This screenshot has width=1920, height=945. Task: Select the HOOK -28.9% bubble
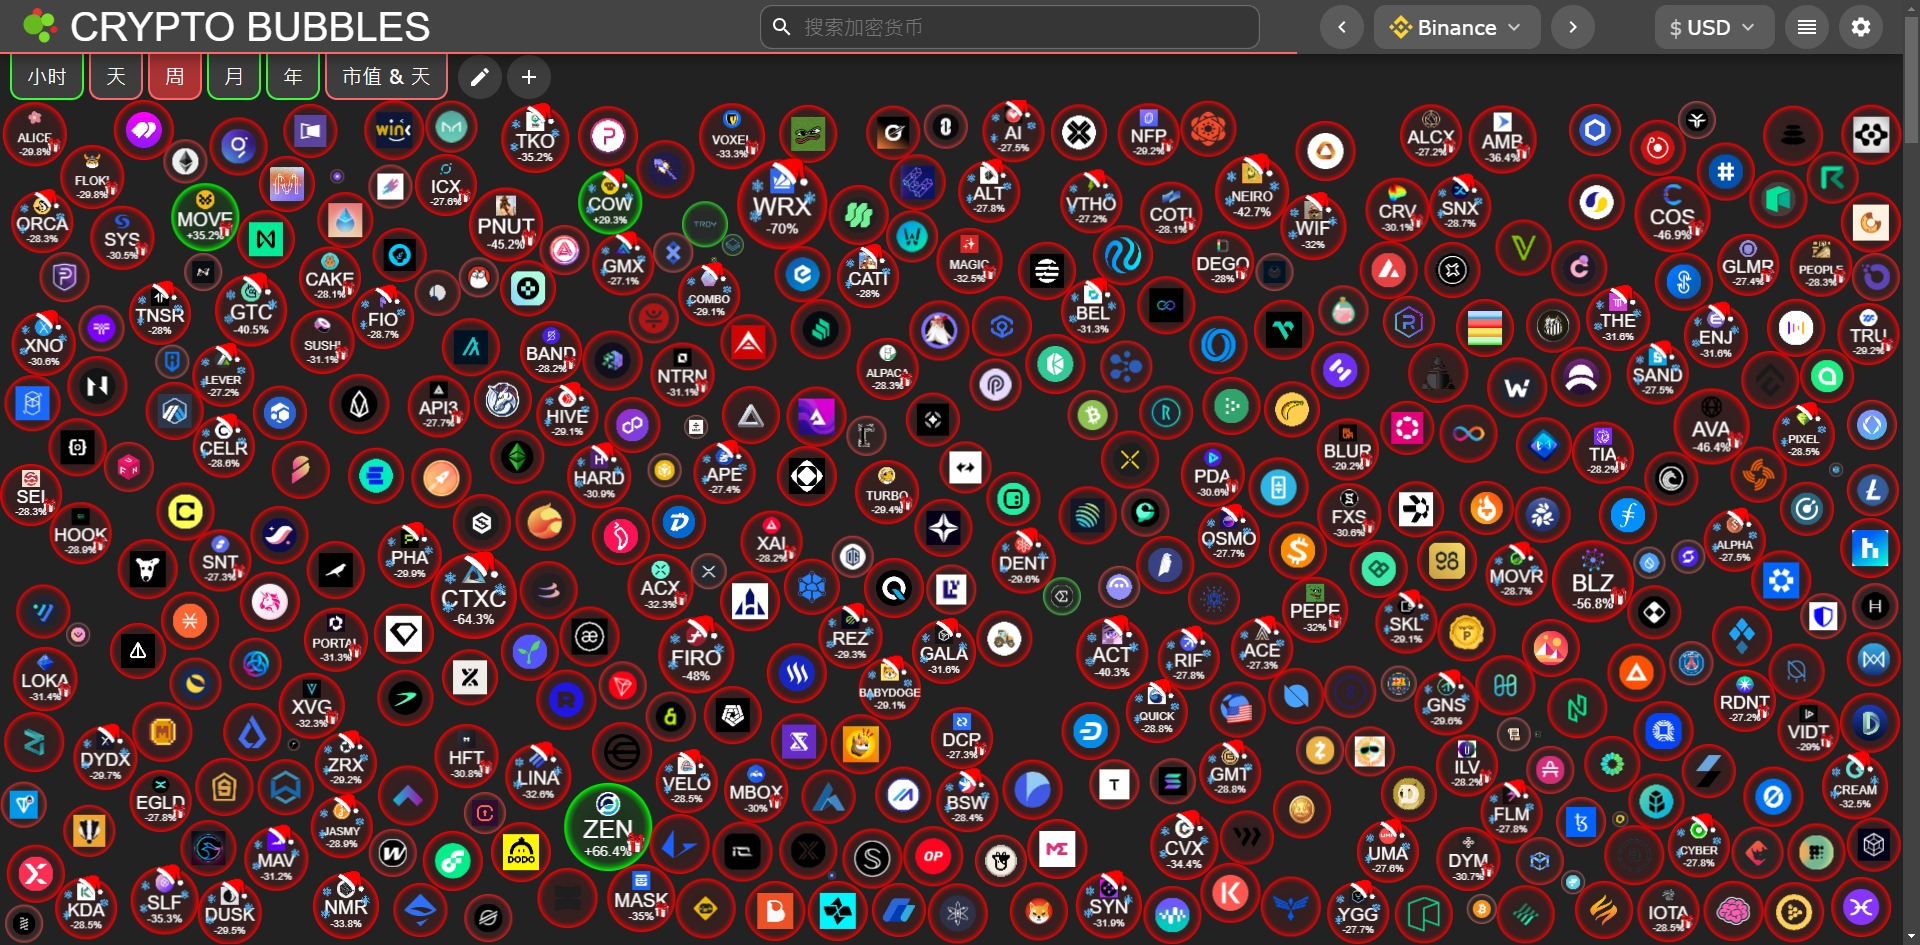pyautogui.click(x=81, y=533)
